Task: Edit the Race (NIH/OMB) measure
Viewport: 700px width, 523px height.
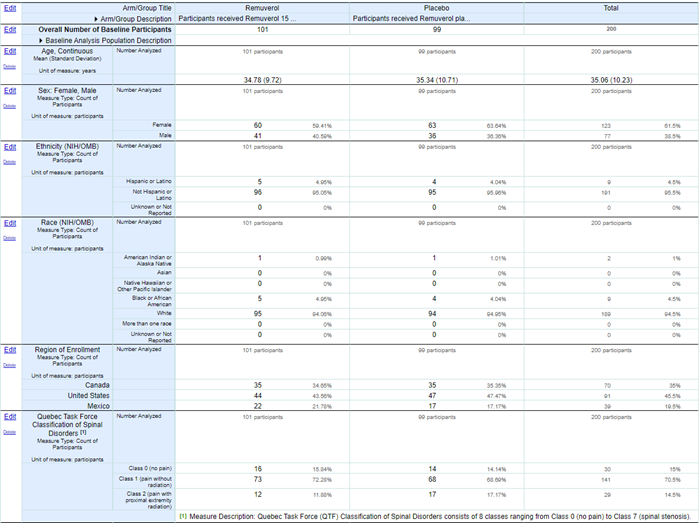Action: [10, 221]
